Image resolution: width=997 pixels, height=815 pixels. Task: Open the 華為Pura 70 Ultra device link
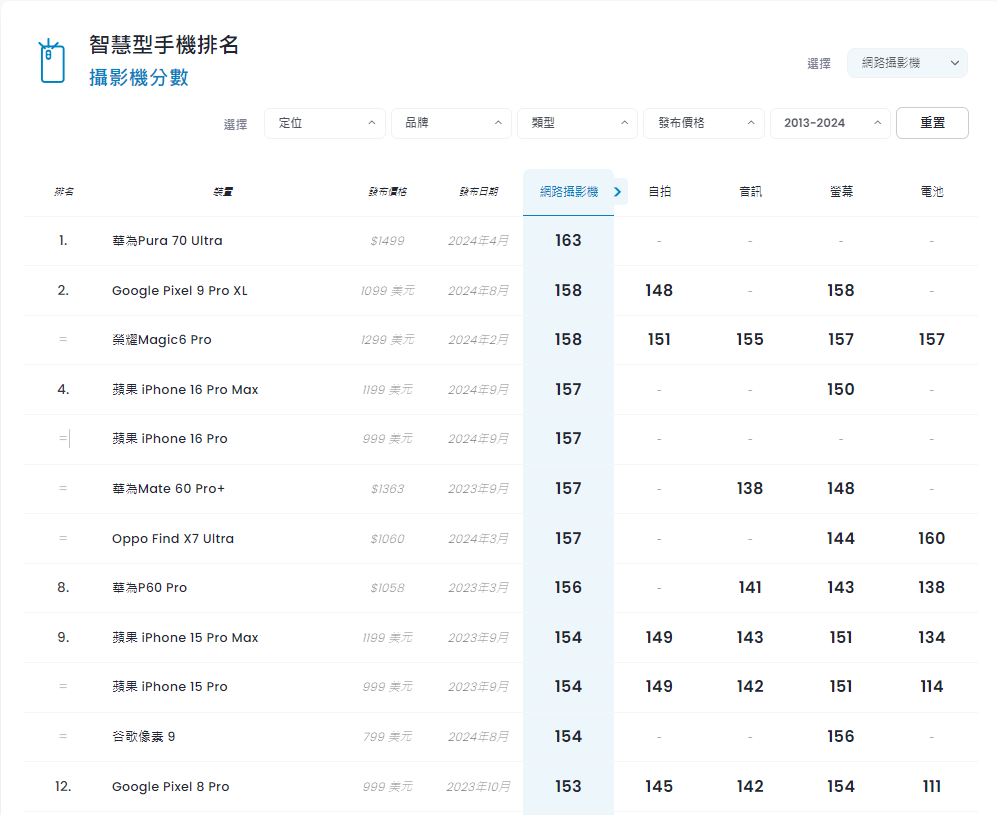coord(167,241)
